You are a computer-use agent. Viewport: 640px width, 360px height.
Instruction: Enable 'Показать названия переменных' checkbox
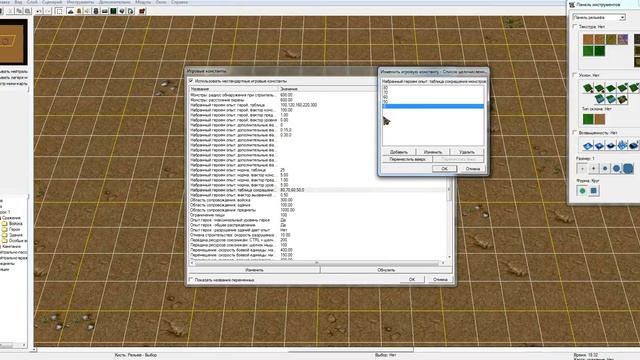point(191,280)
